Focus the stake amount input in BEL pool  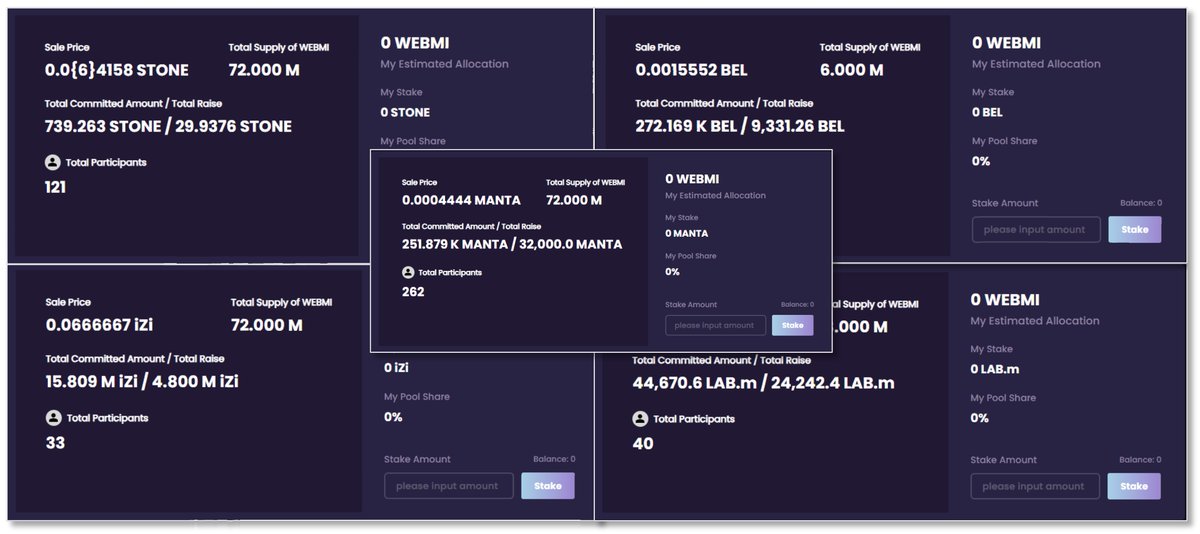1035,229
